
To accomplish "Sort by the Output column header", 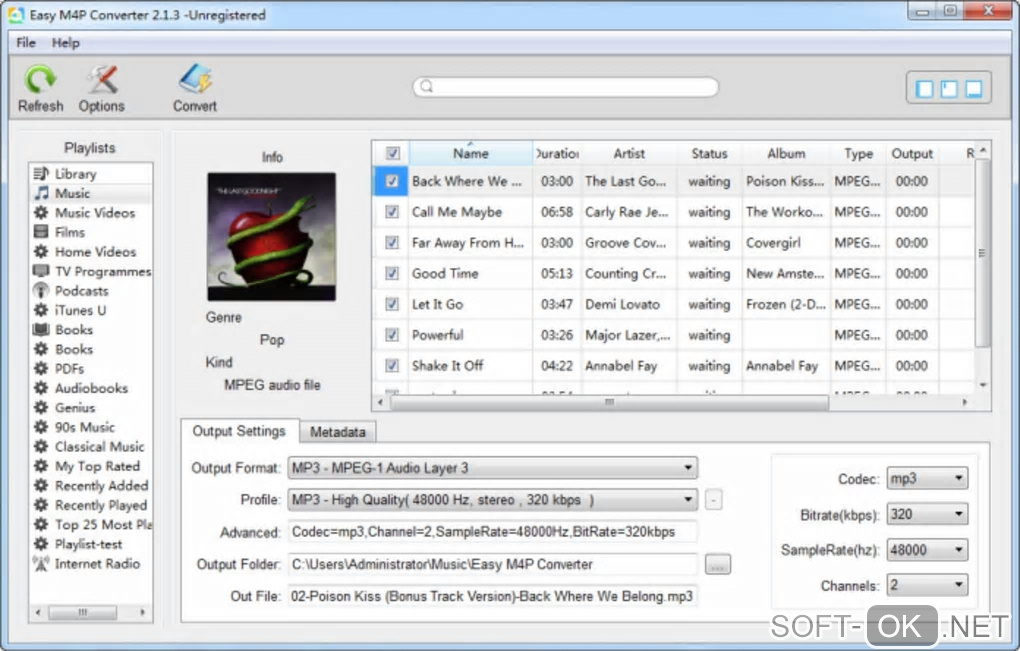I will [912, 153].
